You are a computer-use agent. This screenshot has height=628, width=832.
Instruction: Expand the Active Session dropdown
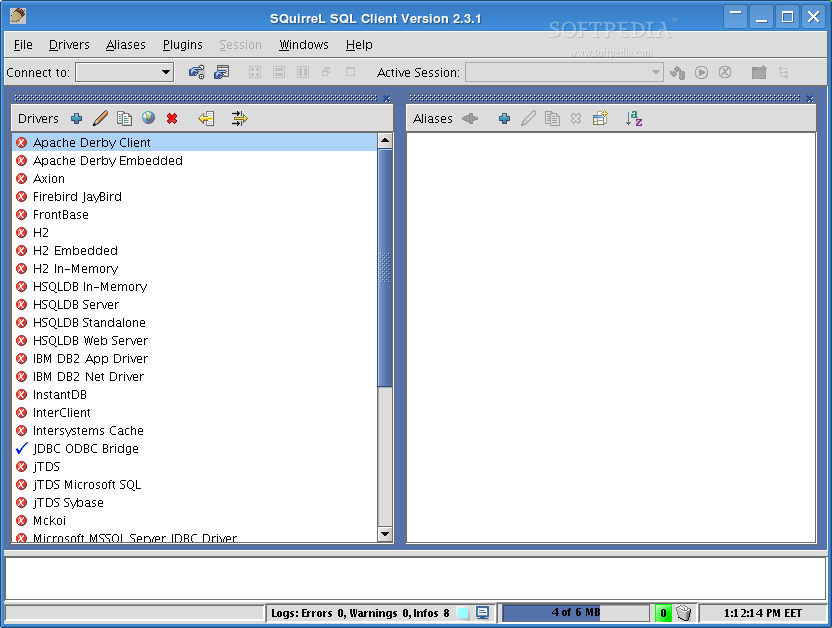(x=656, y=72)
